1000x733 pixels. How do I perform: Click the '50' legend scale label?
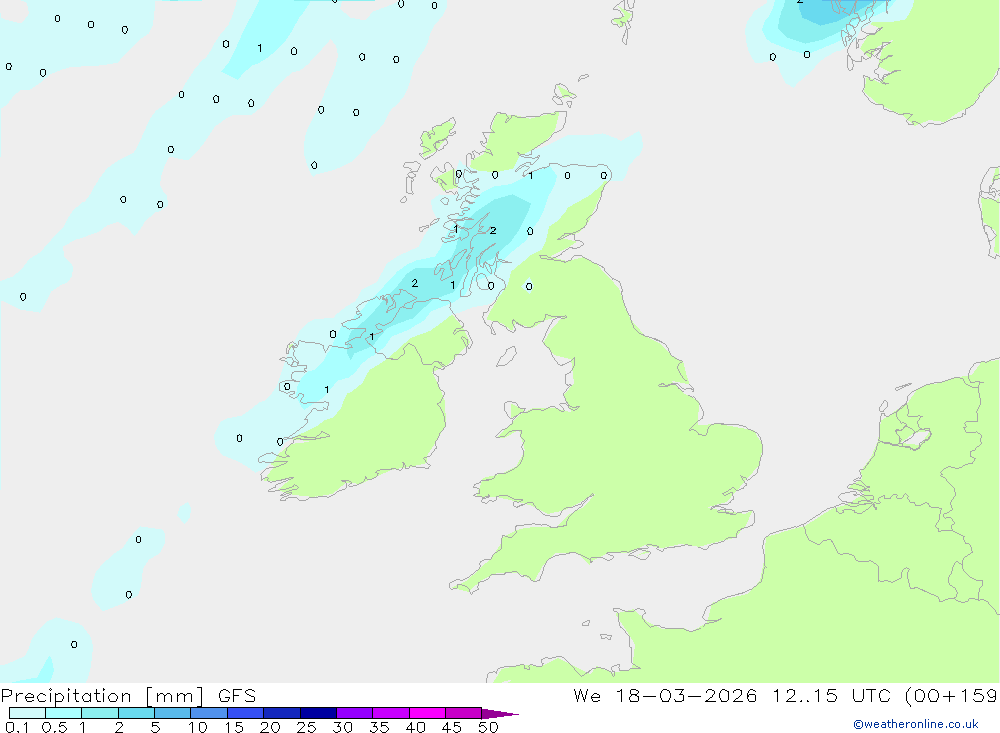point(489,727)
